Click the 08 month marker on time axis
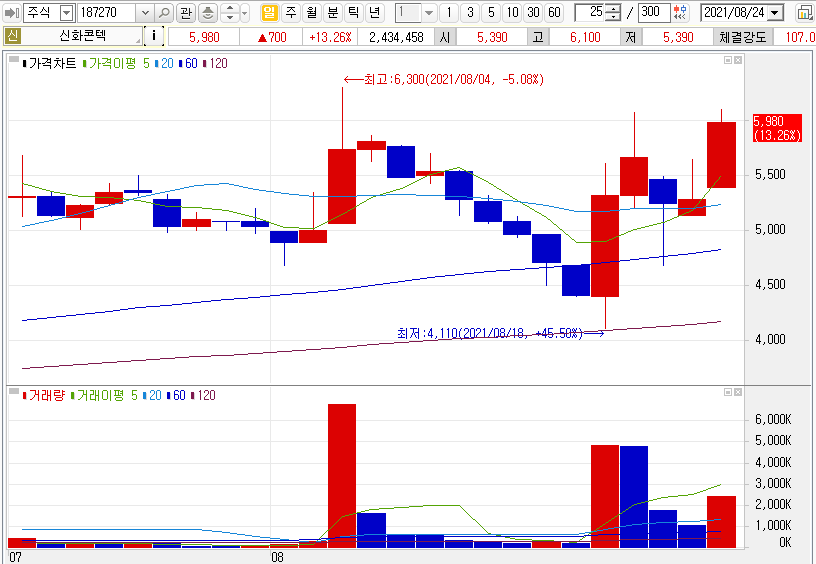 (x=277, y=557)
